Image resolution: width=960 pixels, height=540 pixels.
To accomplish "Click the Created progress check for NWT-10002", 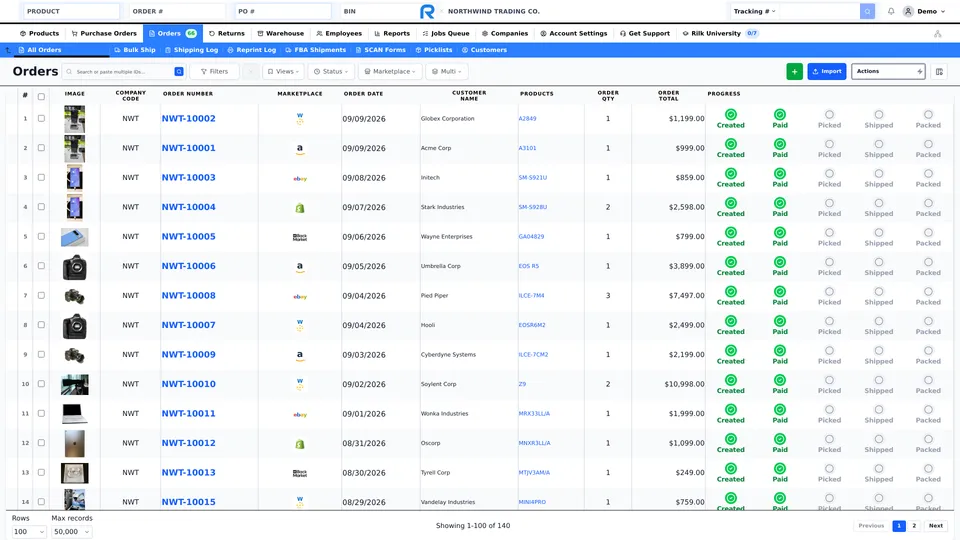I will pyautogui.click(x=730, y=114).
